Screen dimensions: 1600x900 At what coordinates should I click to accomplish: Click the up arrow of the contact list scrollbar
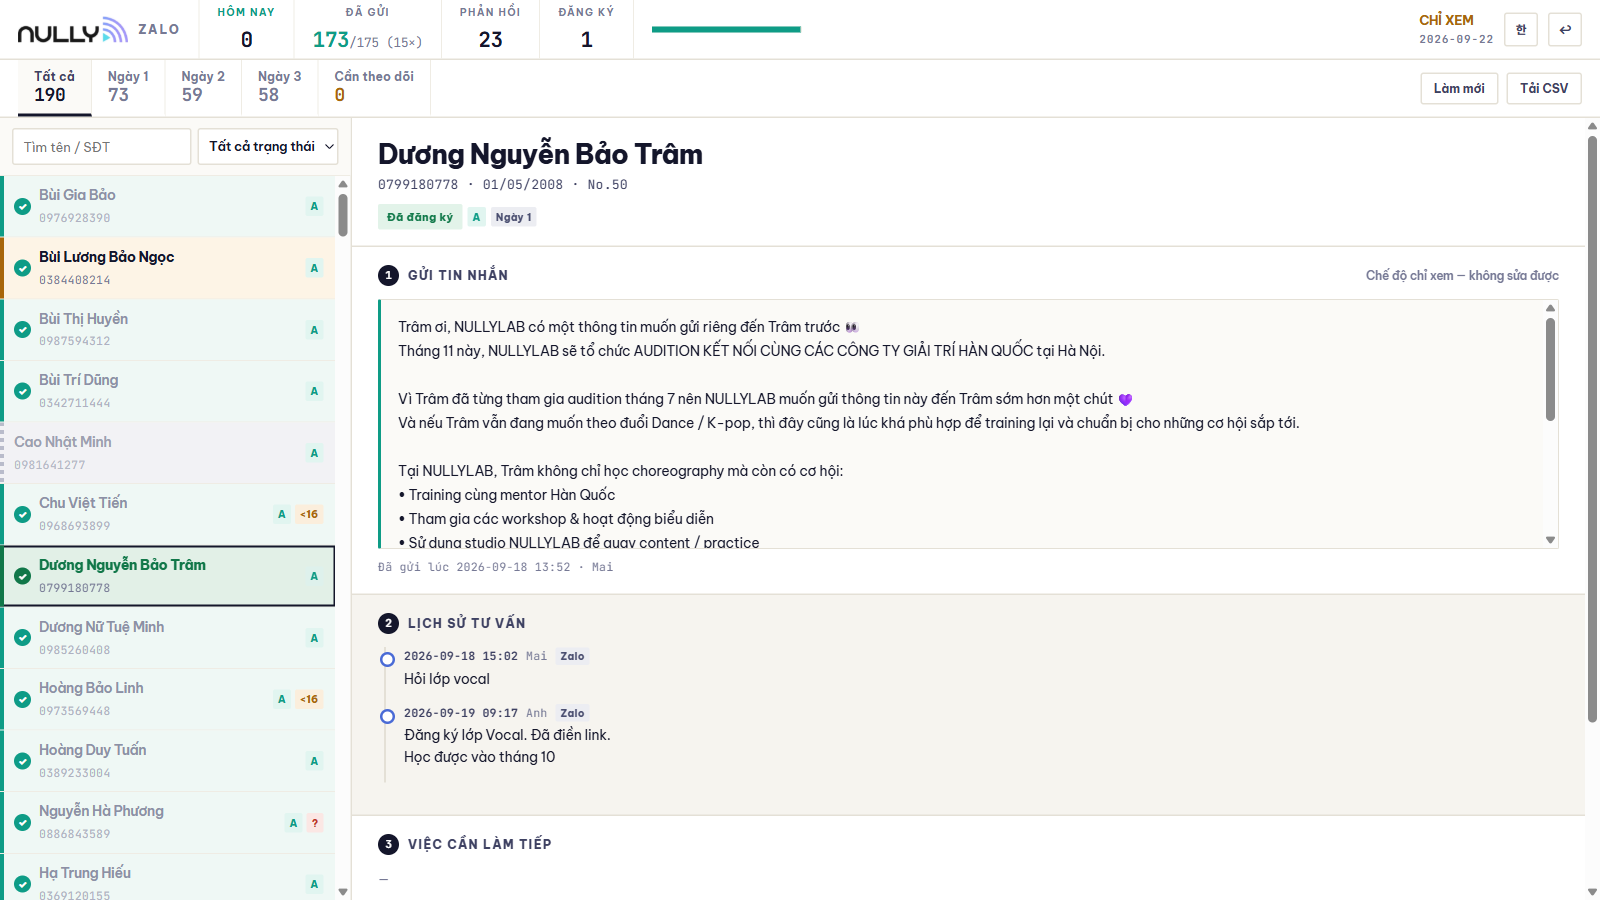tap(343, 184)
